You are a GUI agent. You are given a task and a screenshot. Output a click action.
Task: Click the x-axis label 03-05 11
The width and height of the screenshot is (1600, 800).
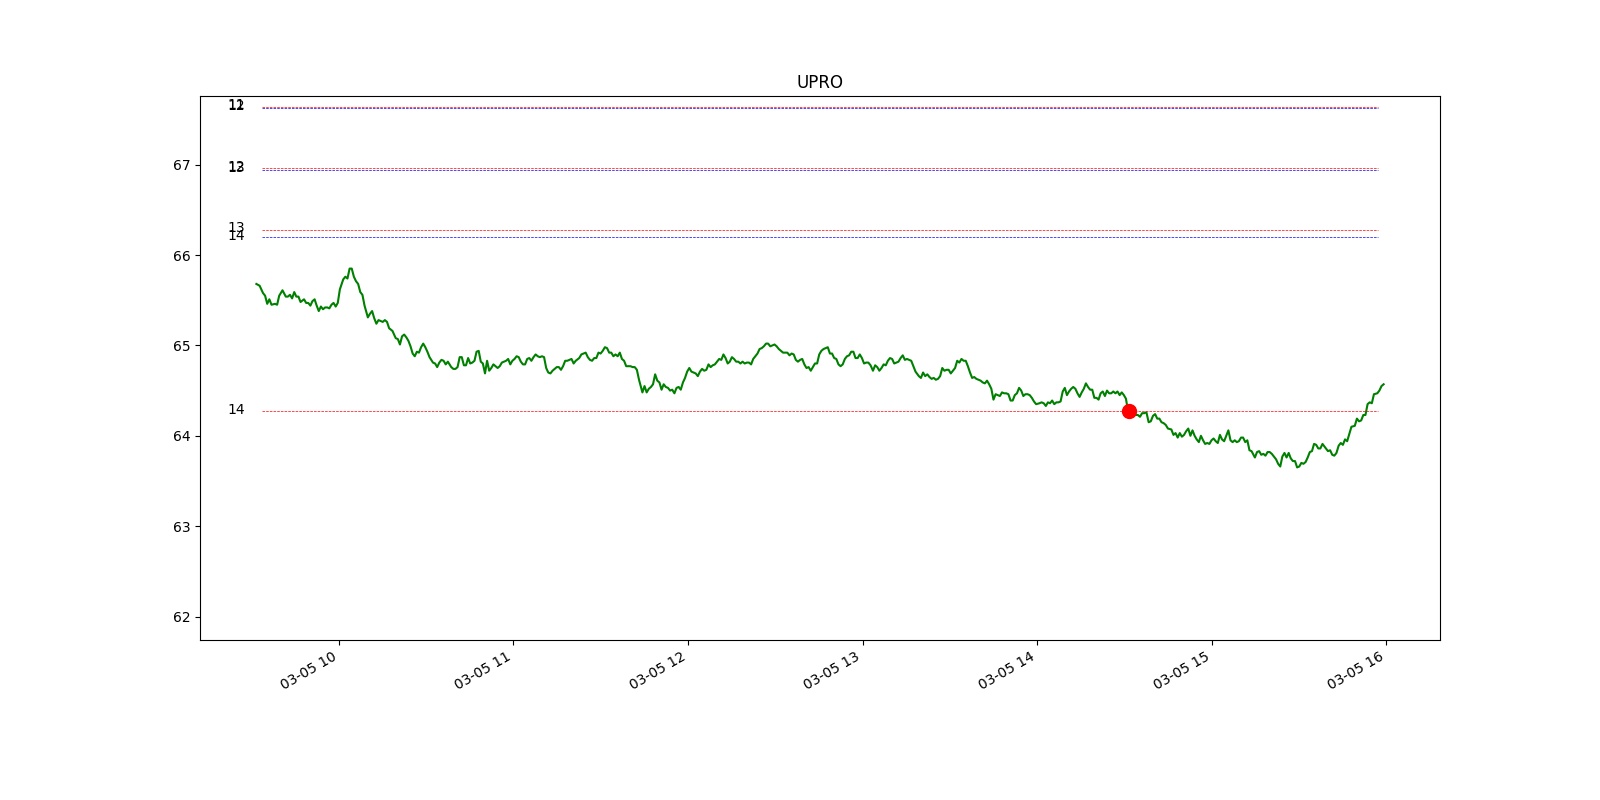point(484,669)
